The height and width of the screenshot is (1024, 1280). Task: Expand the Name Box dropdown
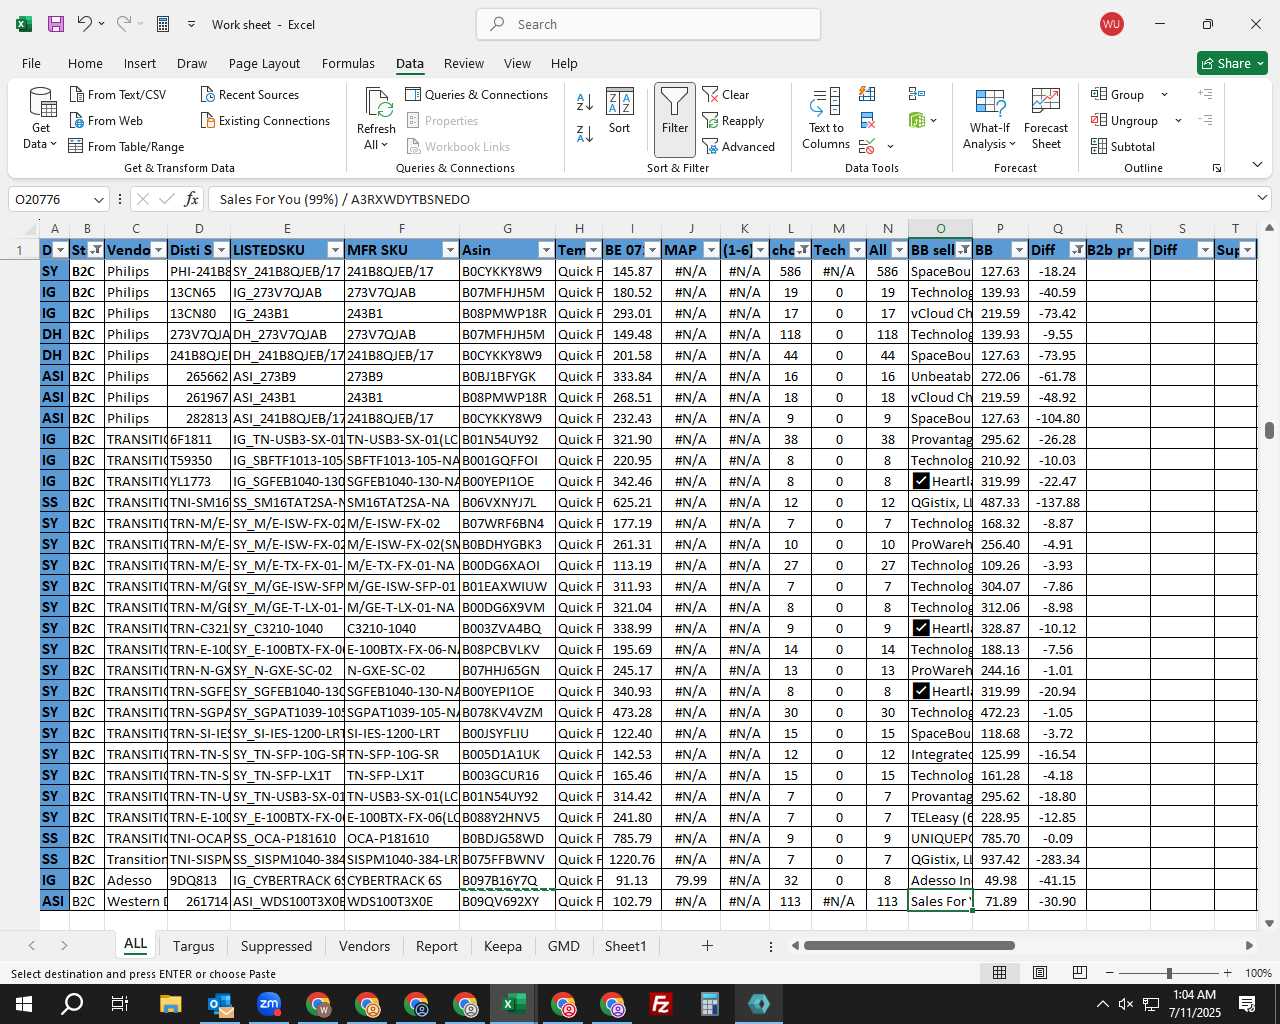pyautogui.click(x=98, y=199)
